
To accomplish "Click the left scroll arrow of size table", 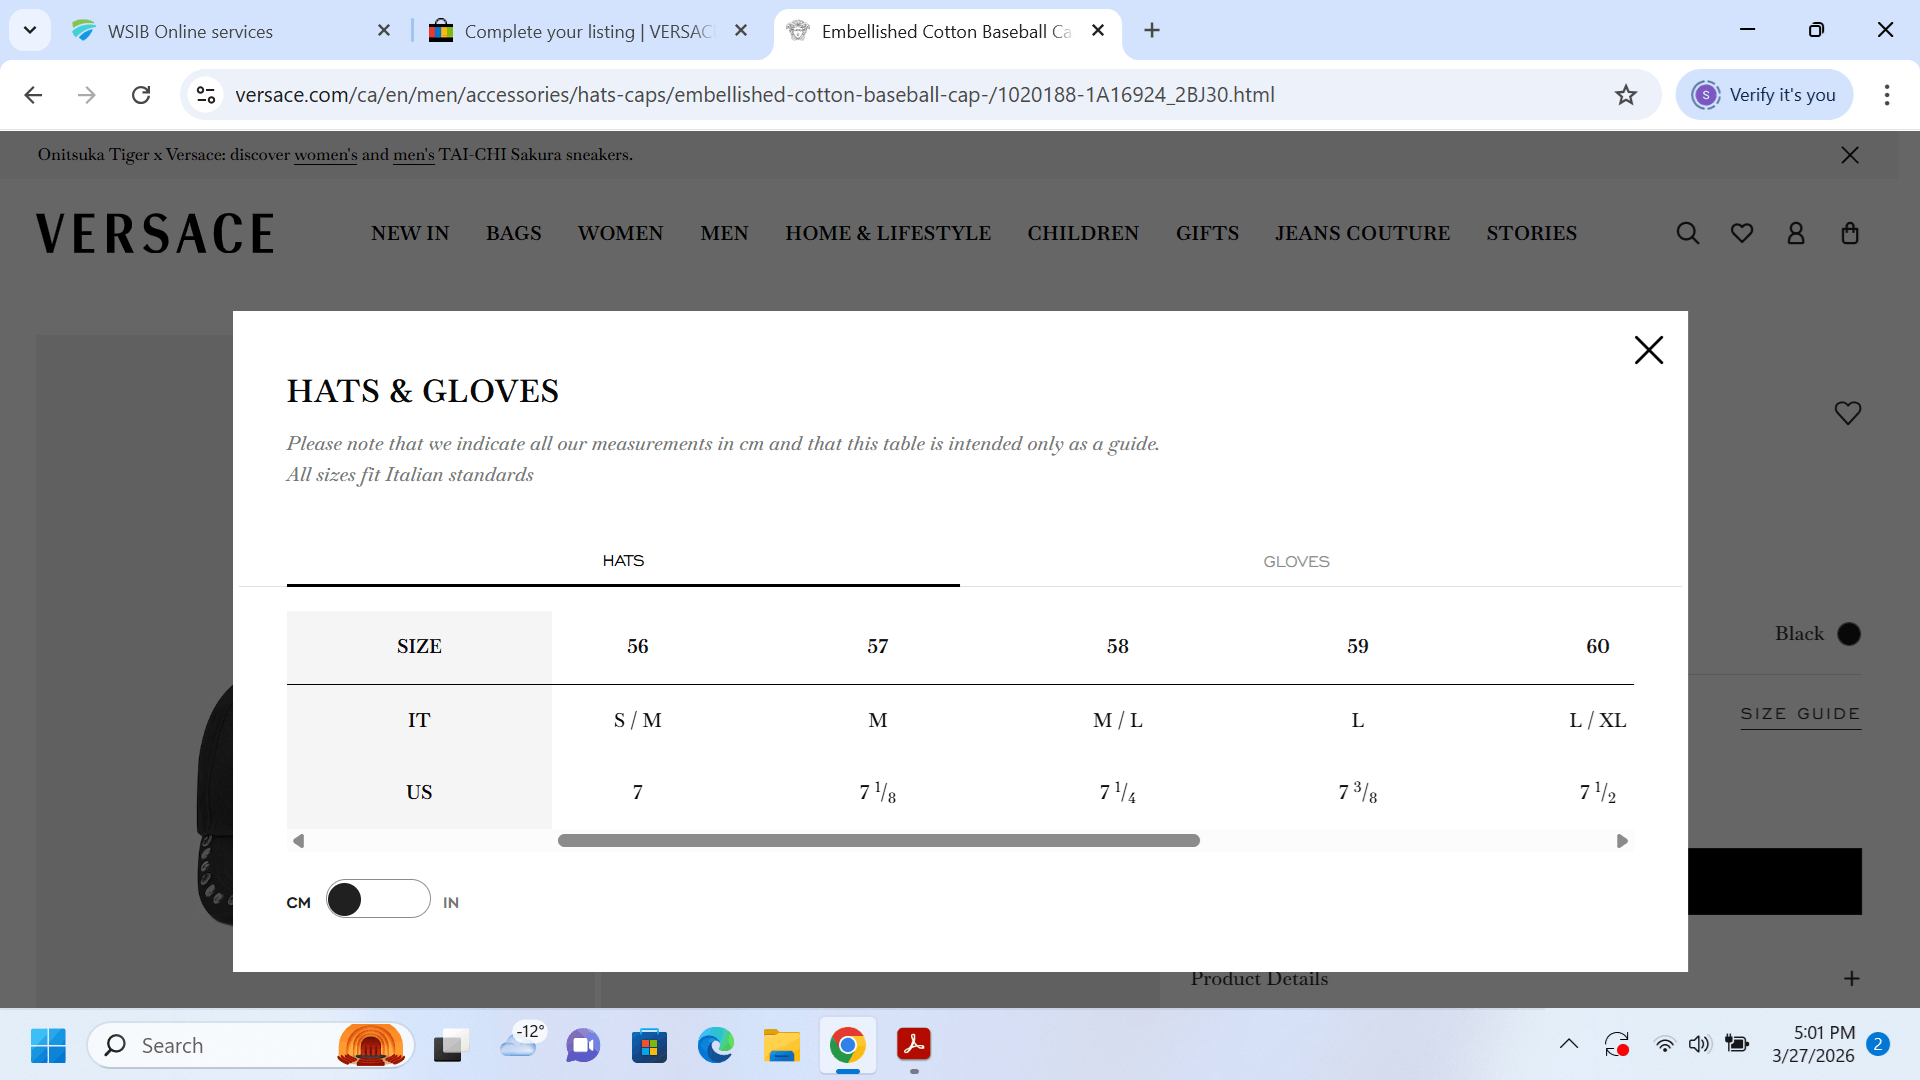I will [x=298, y=841].
